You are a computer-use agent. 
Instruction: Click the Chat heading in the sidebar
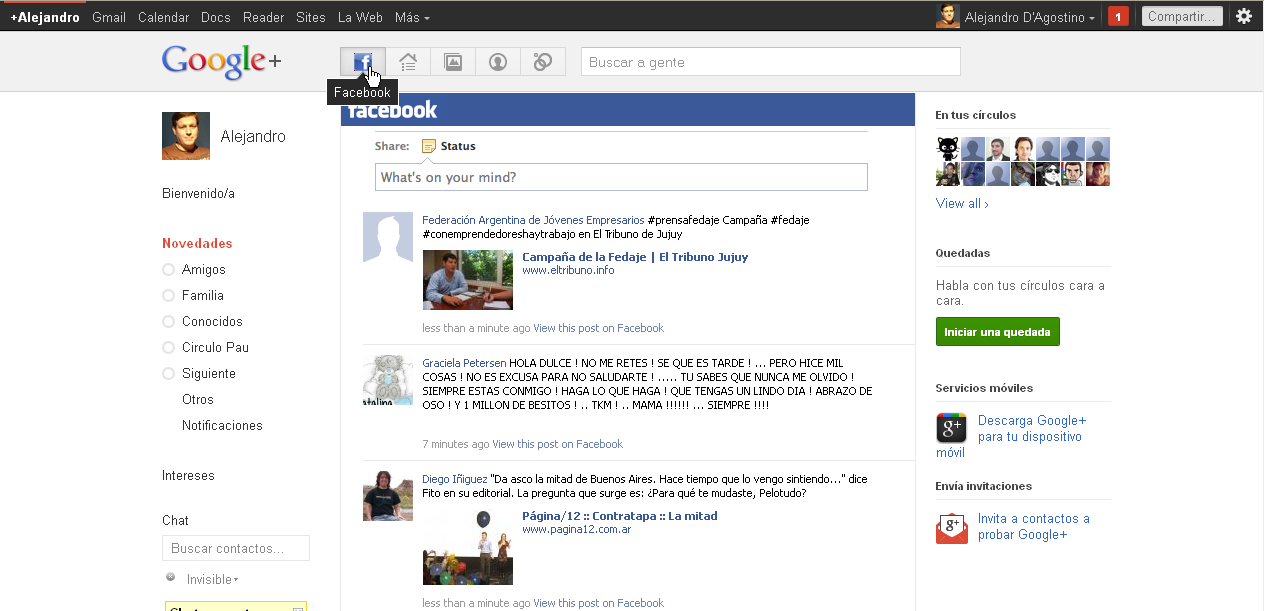pyautogui.click(x=175, y=520)
